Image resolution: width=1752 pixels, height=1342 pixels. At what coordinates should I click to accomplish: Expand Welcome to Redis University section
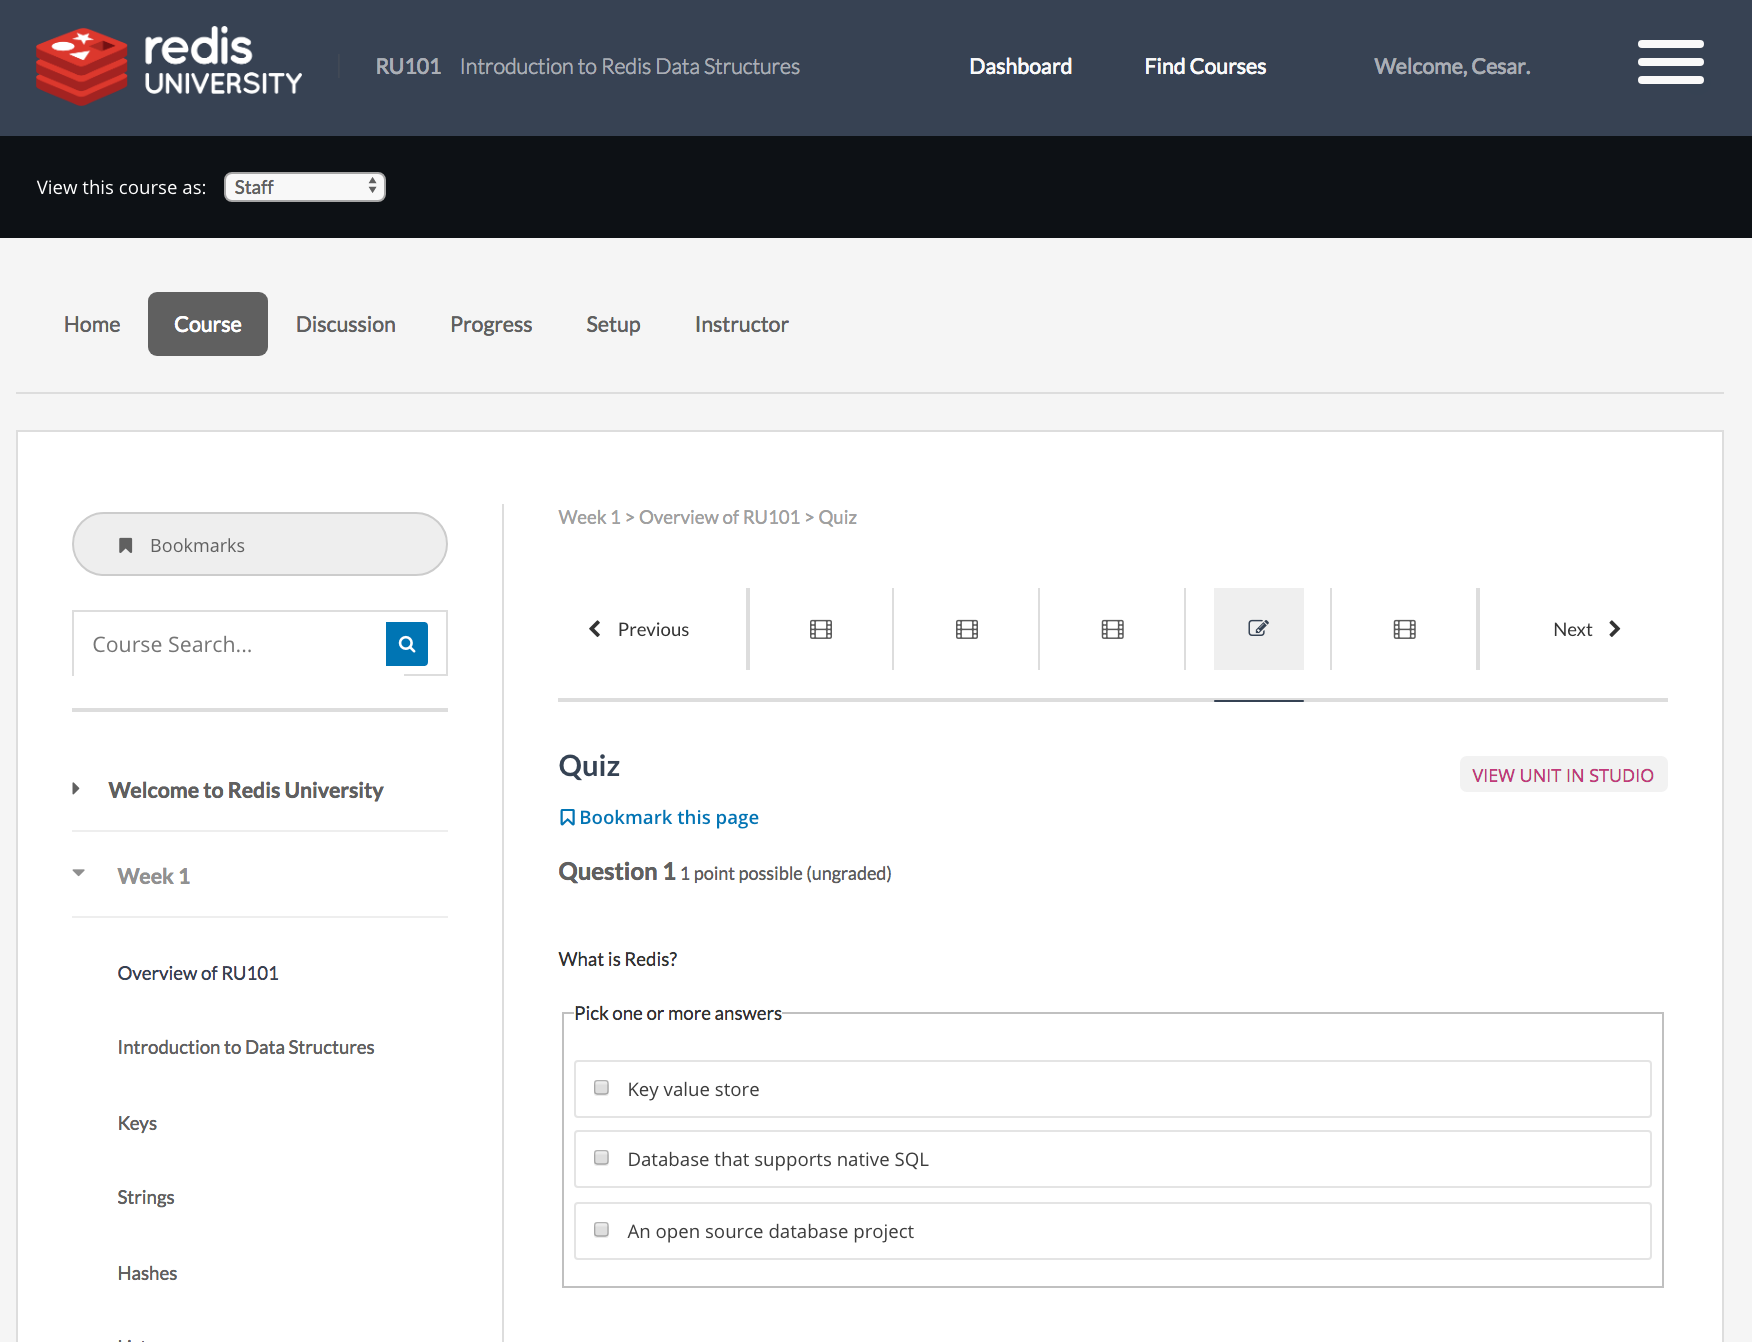pyautogui.click(x=245, y=790)
